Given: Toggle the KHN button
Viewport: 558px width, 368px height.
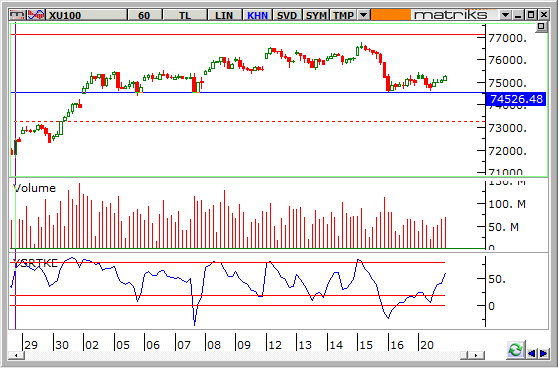Looking at the screenshot, I should 257,15.
